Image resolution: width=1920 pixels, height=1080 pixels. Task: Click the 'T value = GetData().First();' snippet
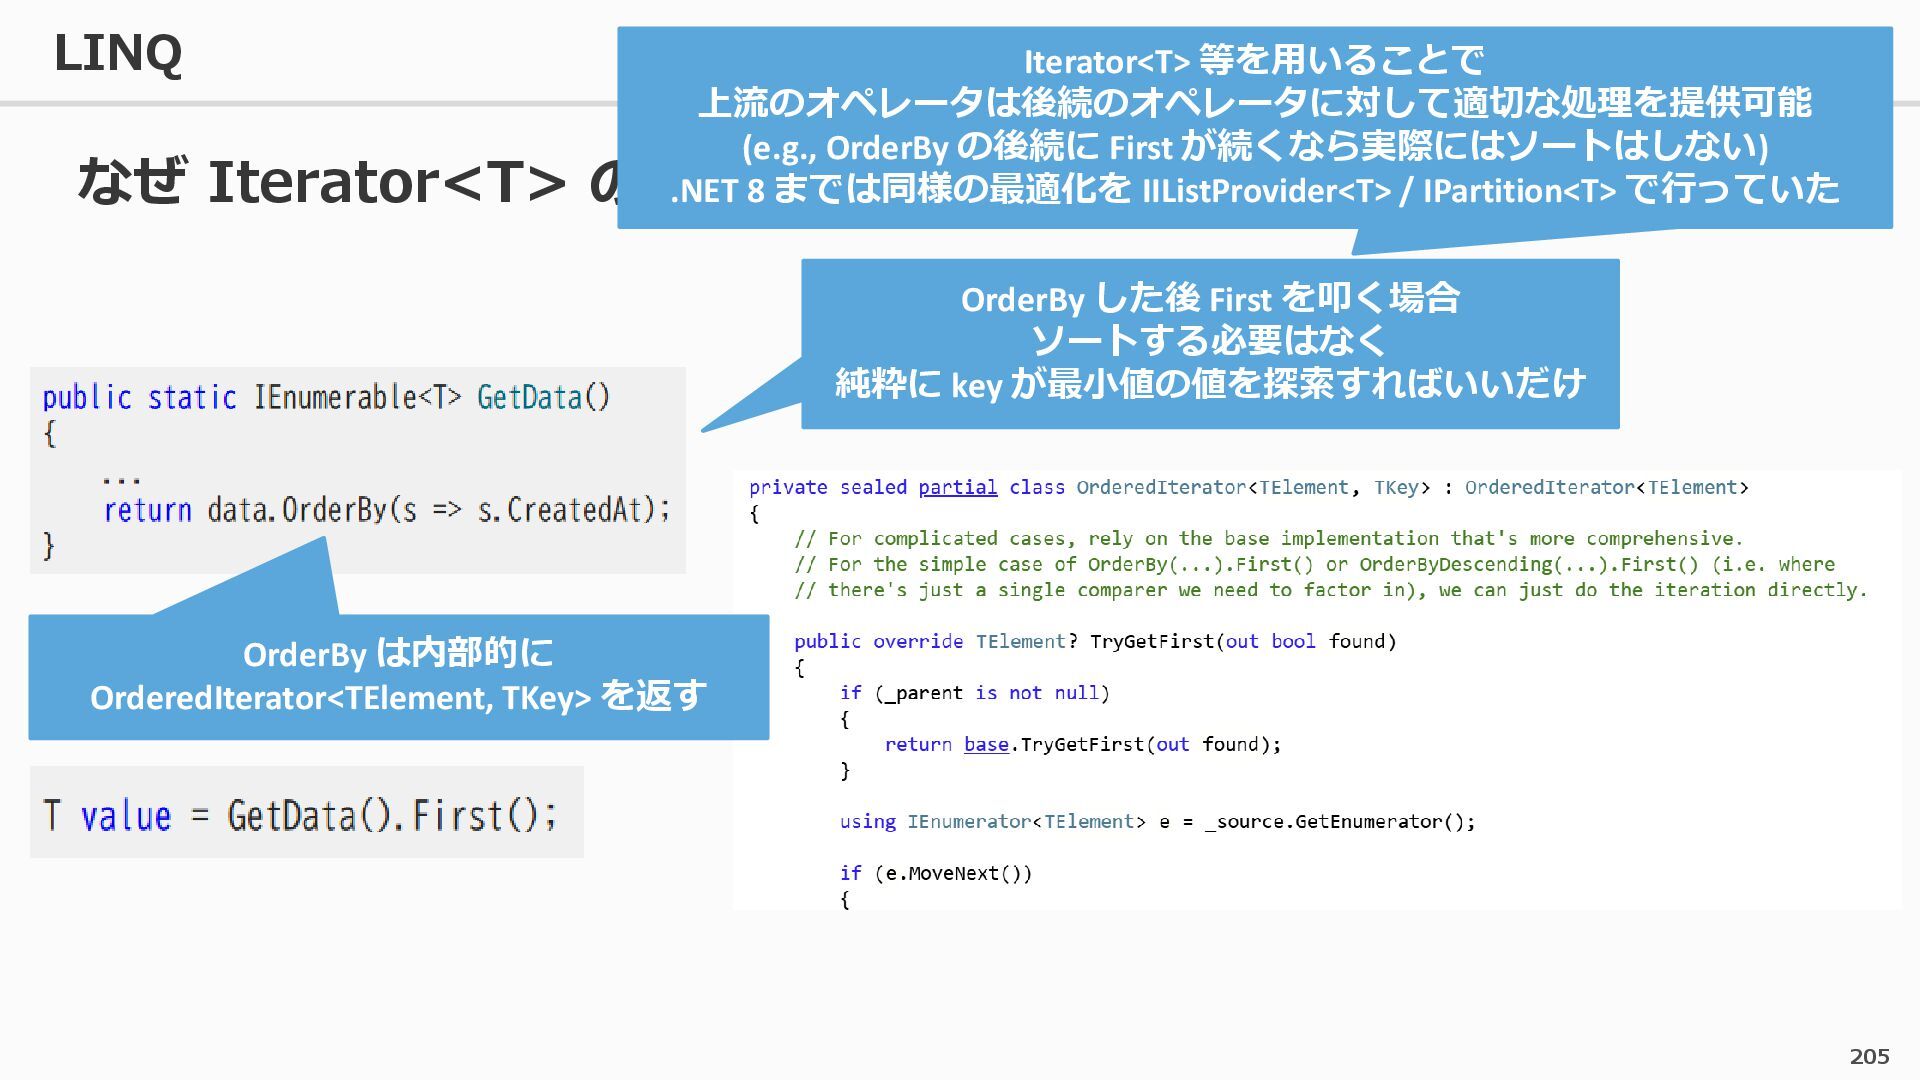click(x=300, y=815)
